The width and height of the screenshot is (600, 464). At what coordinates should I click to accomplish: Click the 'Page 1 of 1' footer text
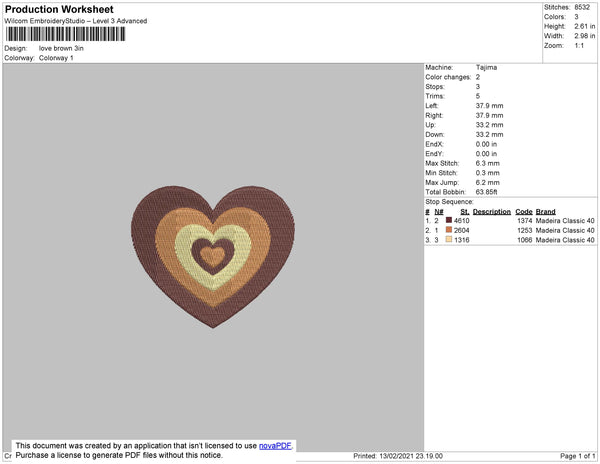coord(578,456)
